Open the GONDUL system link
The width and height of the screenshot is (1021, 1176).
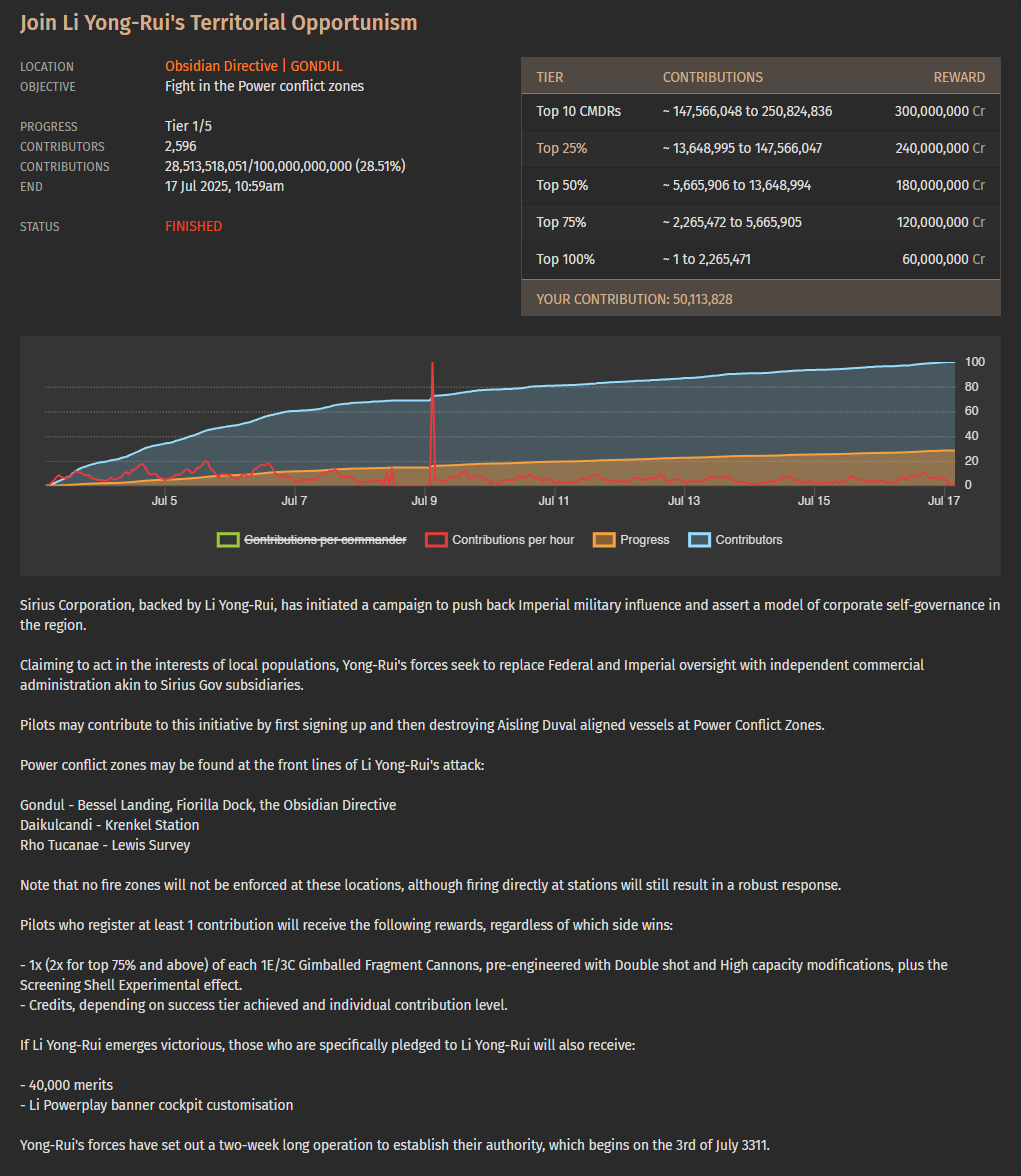[317, 66]
